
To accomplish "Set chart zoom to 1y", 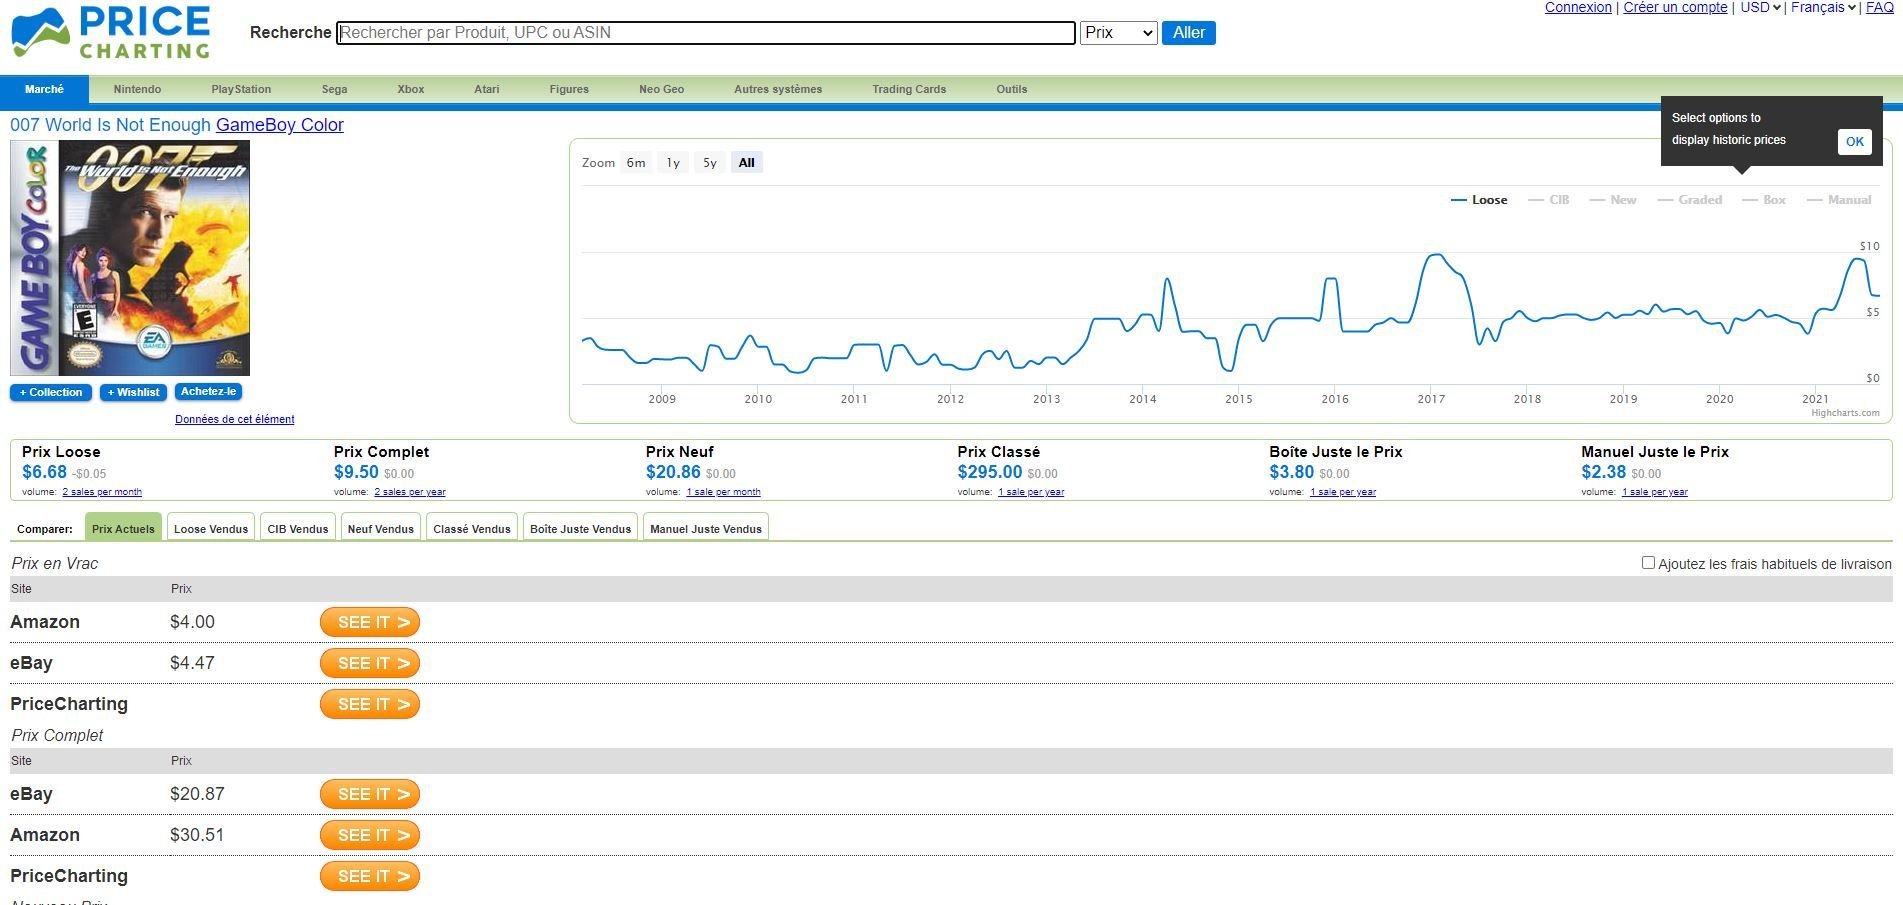I will point(673,163).
